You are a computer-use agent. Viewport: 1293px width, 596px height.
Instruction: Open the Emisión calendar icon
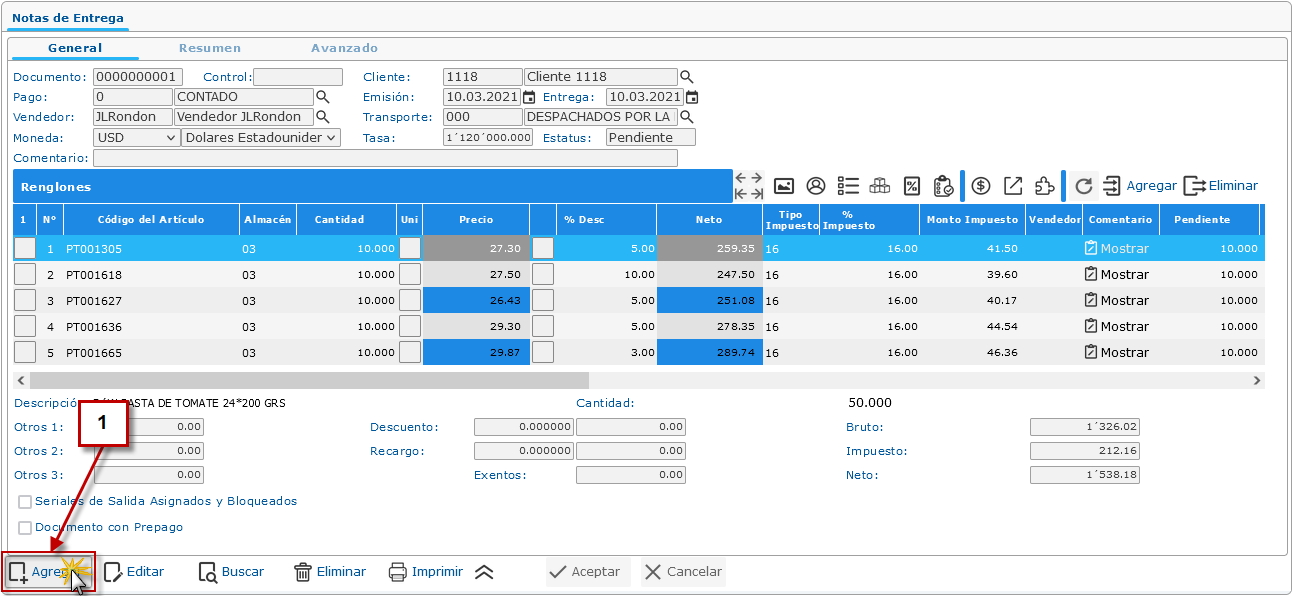click(x=529, y=97)
